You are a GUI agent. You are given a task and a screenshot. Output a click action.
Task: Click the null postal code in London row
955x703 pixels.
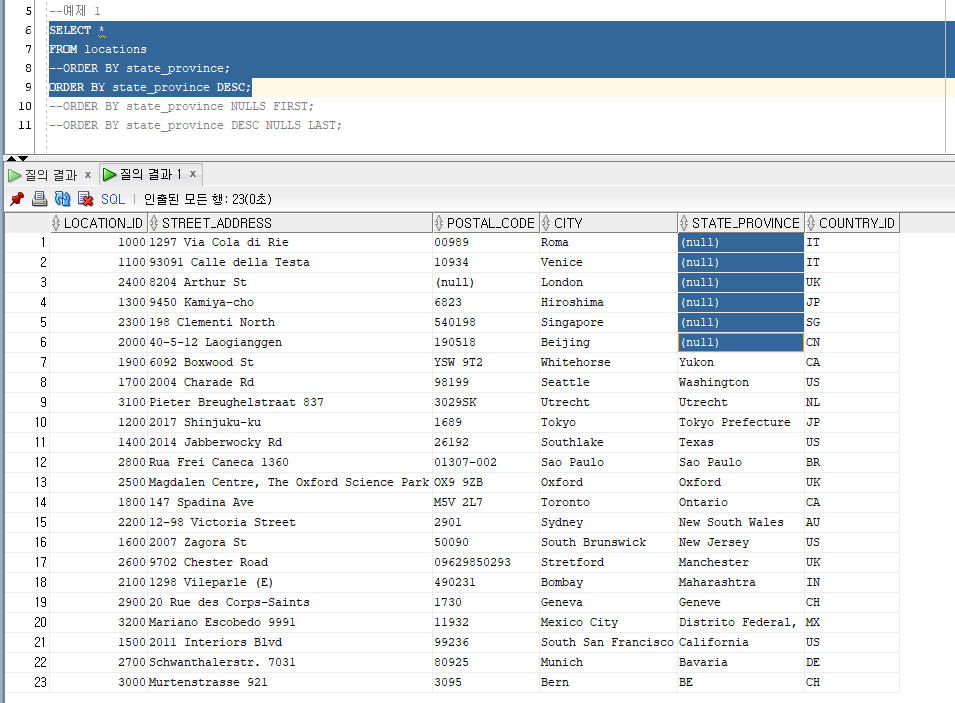point(485,283)
